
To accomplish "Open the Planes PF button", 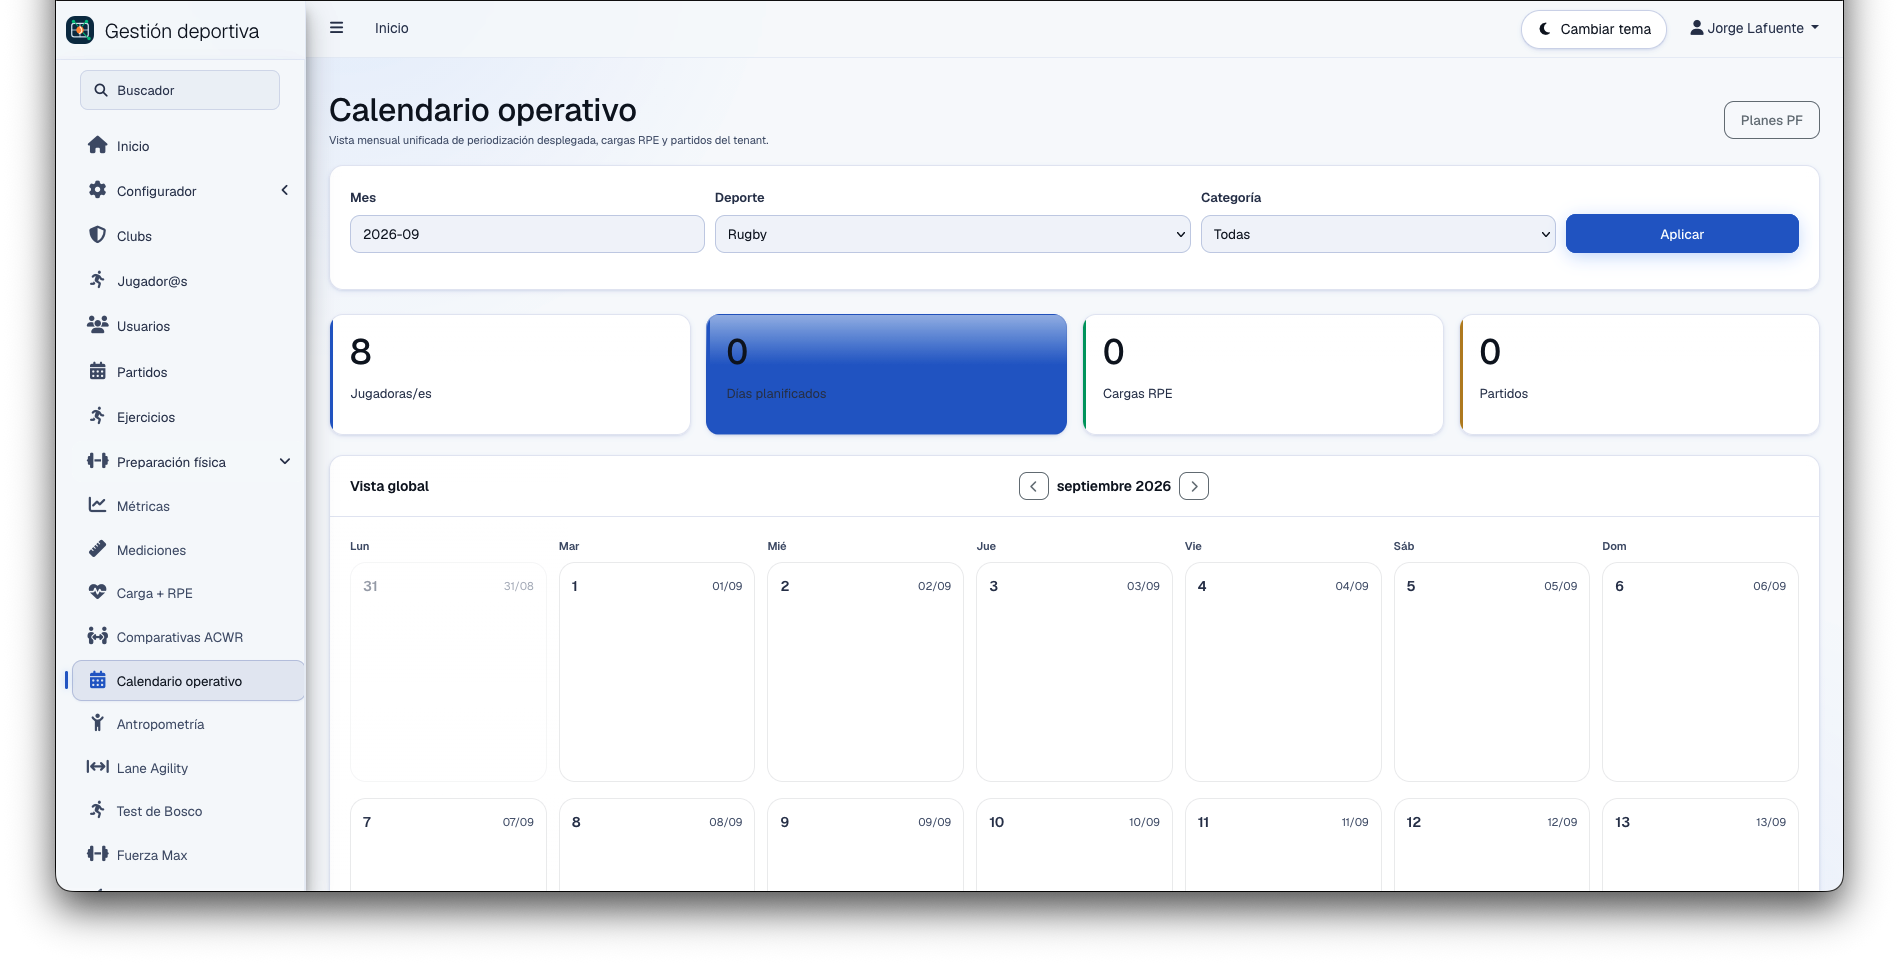I will coord(1771,120).
